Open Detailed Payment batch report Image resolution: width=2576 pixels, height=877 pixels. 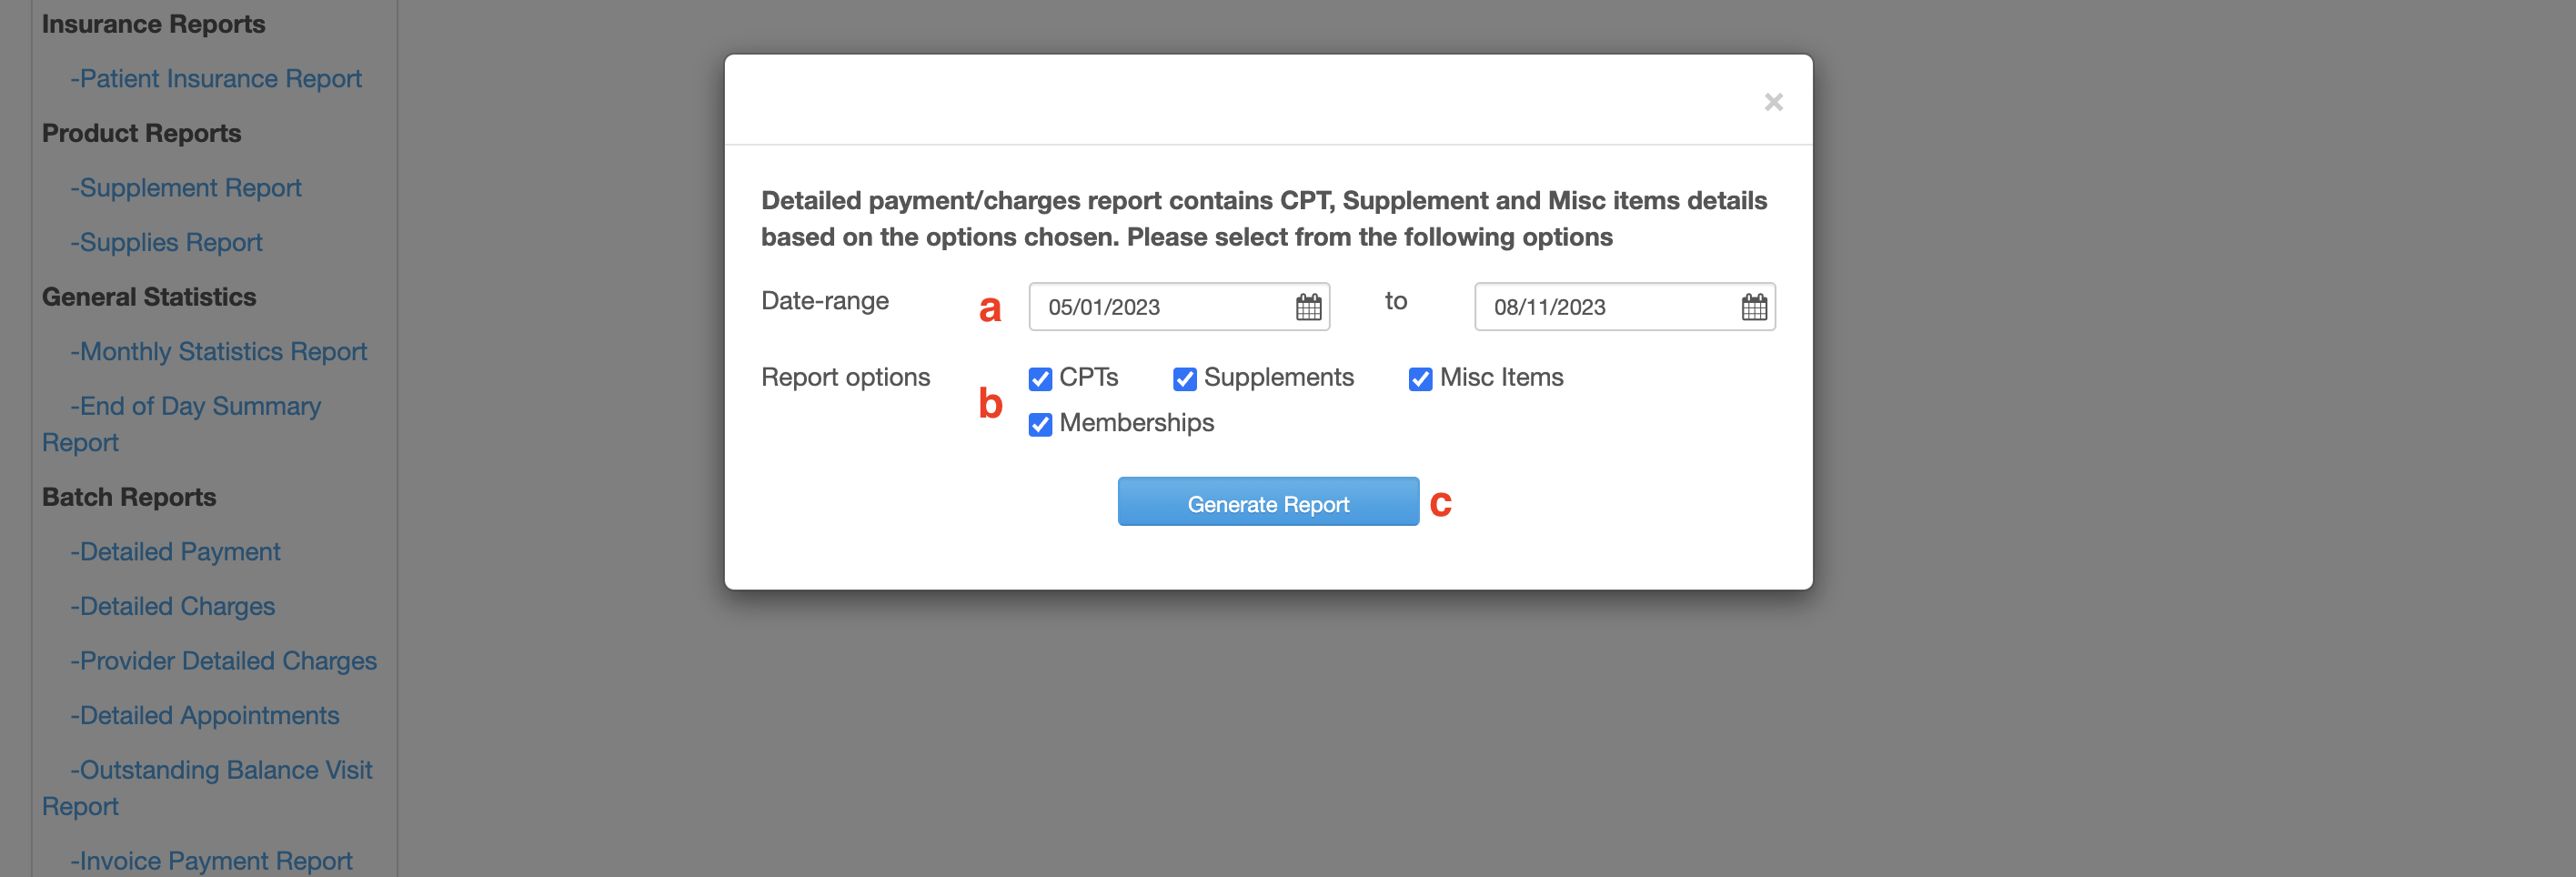[175, 552]
